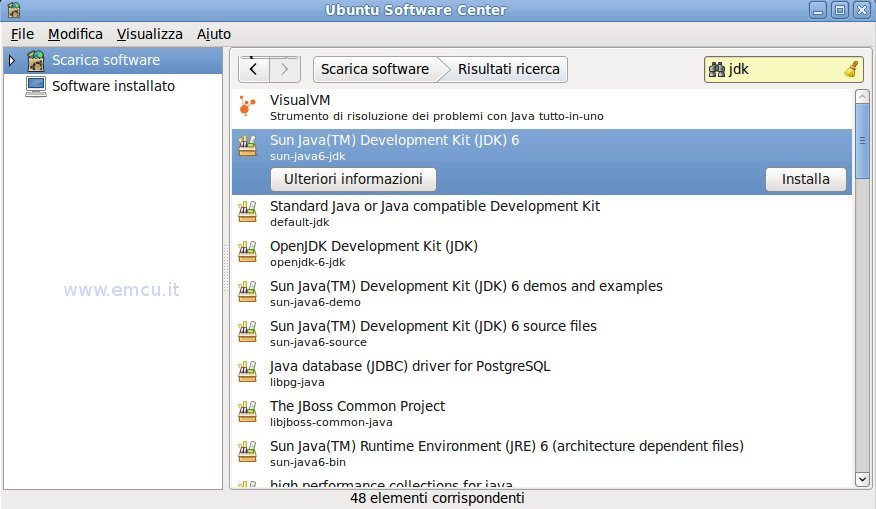Go back with the left arrow button

click(254, 69)
